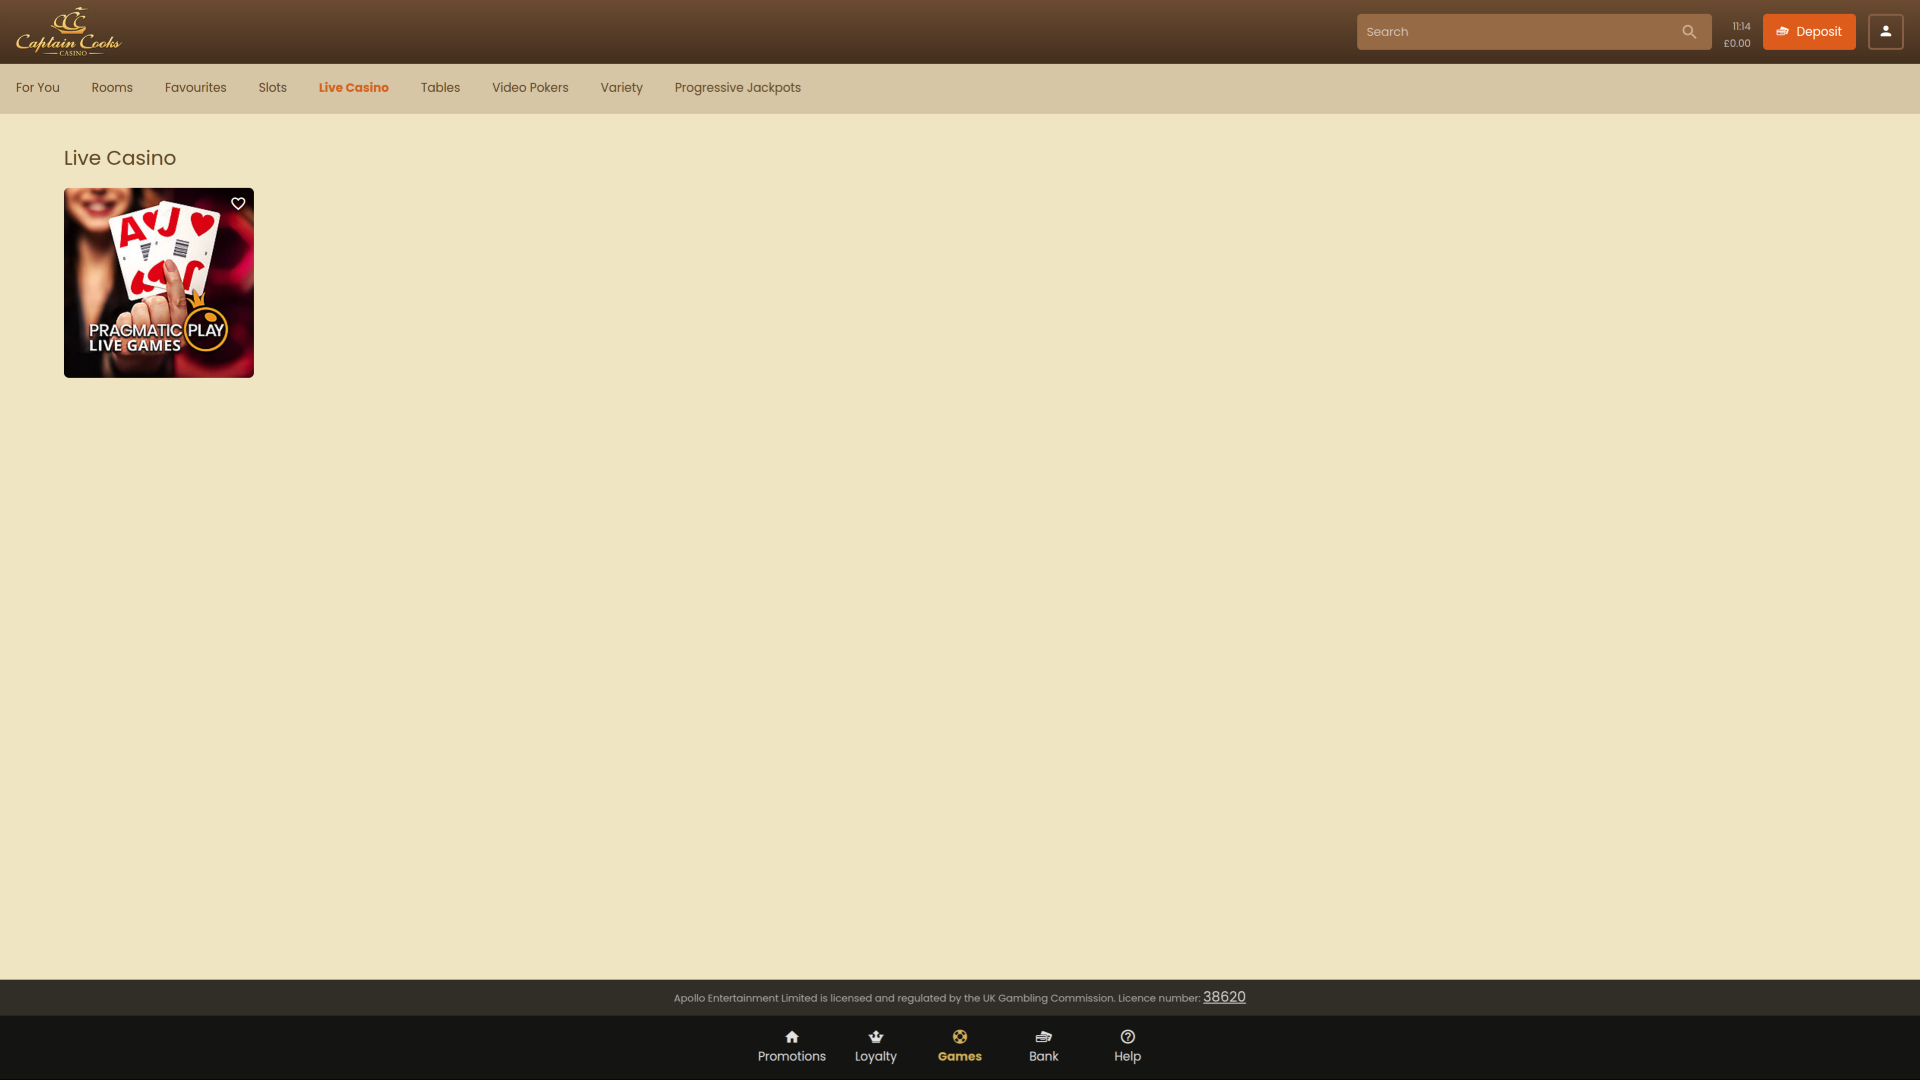Open the Progressive Jackpots tab

pos(737,88)
